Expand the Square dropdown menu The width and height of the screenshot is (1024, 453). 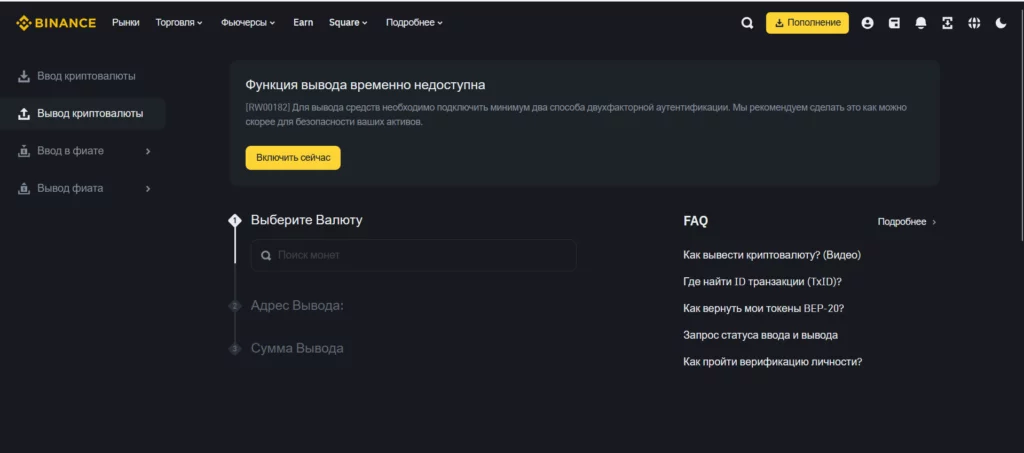[x=348, y=22]
